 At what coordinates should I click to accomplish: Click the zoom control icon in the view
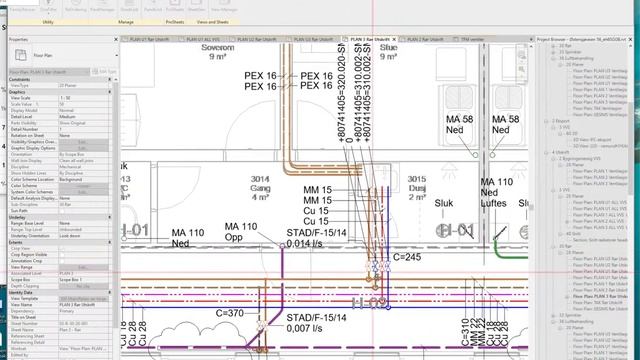(x=522, y=70)
